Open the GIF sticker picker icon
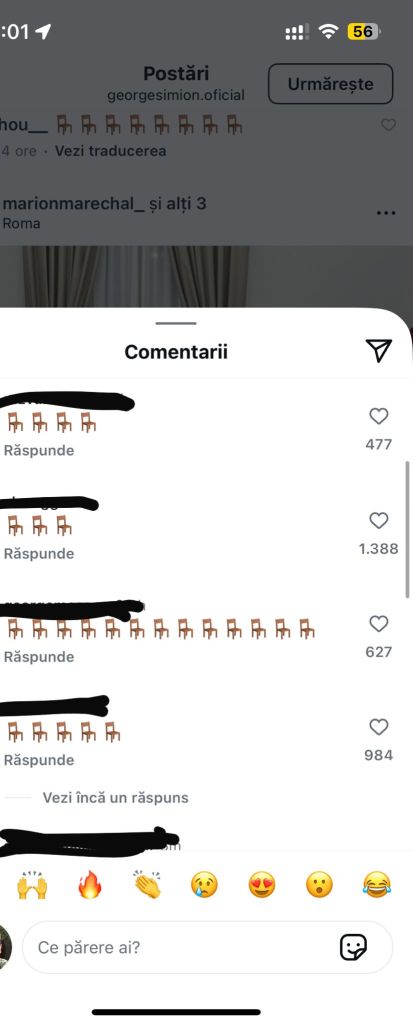 coord(354,947)
